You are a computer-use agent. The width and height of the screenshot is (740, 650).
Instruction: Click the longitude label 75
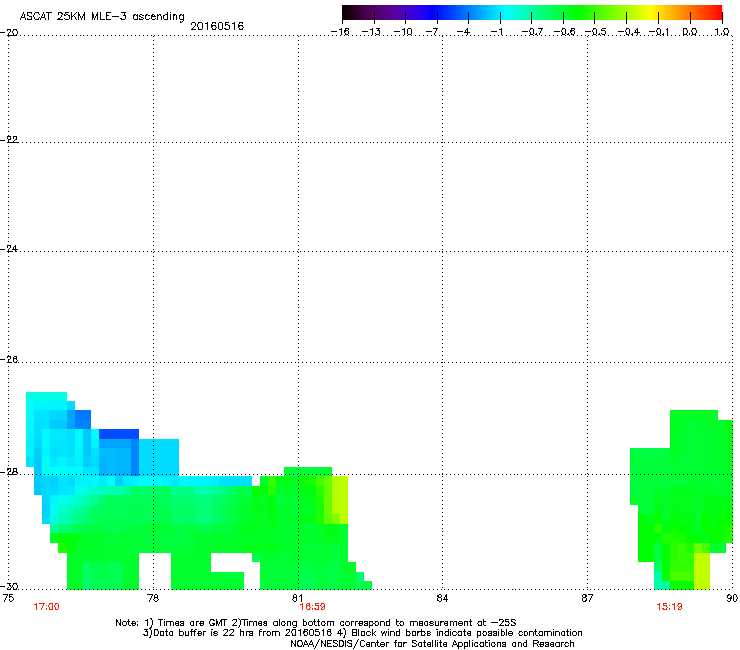pyautogui.click(x=8, y=598)
